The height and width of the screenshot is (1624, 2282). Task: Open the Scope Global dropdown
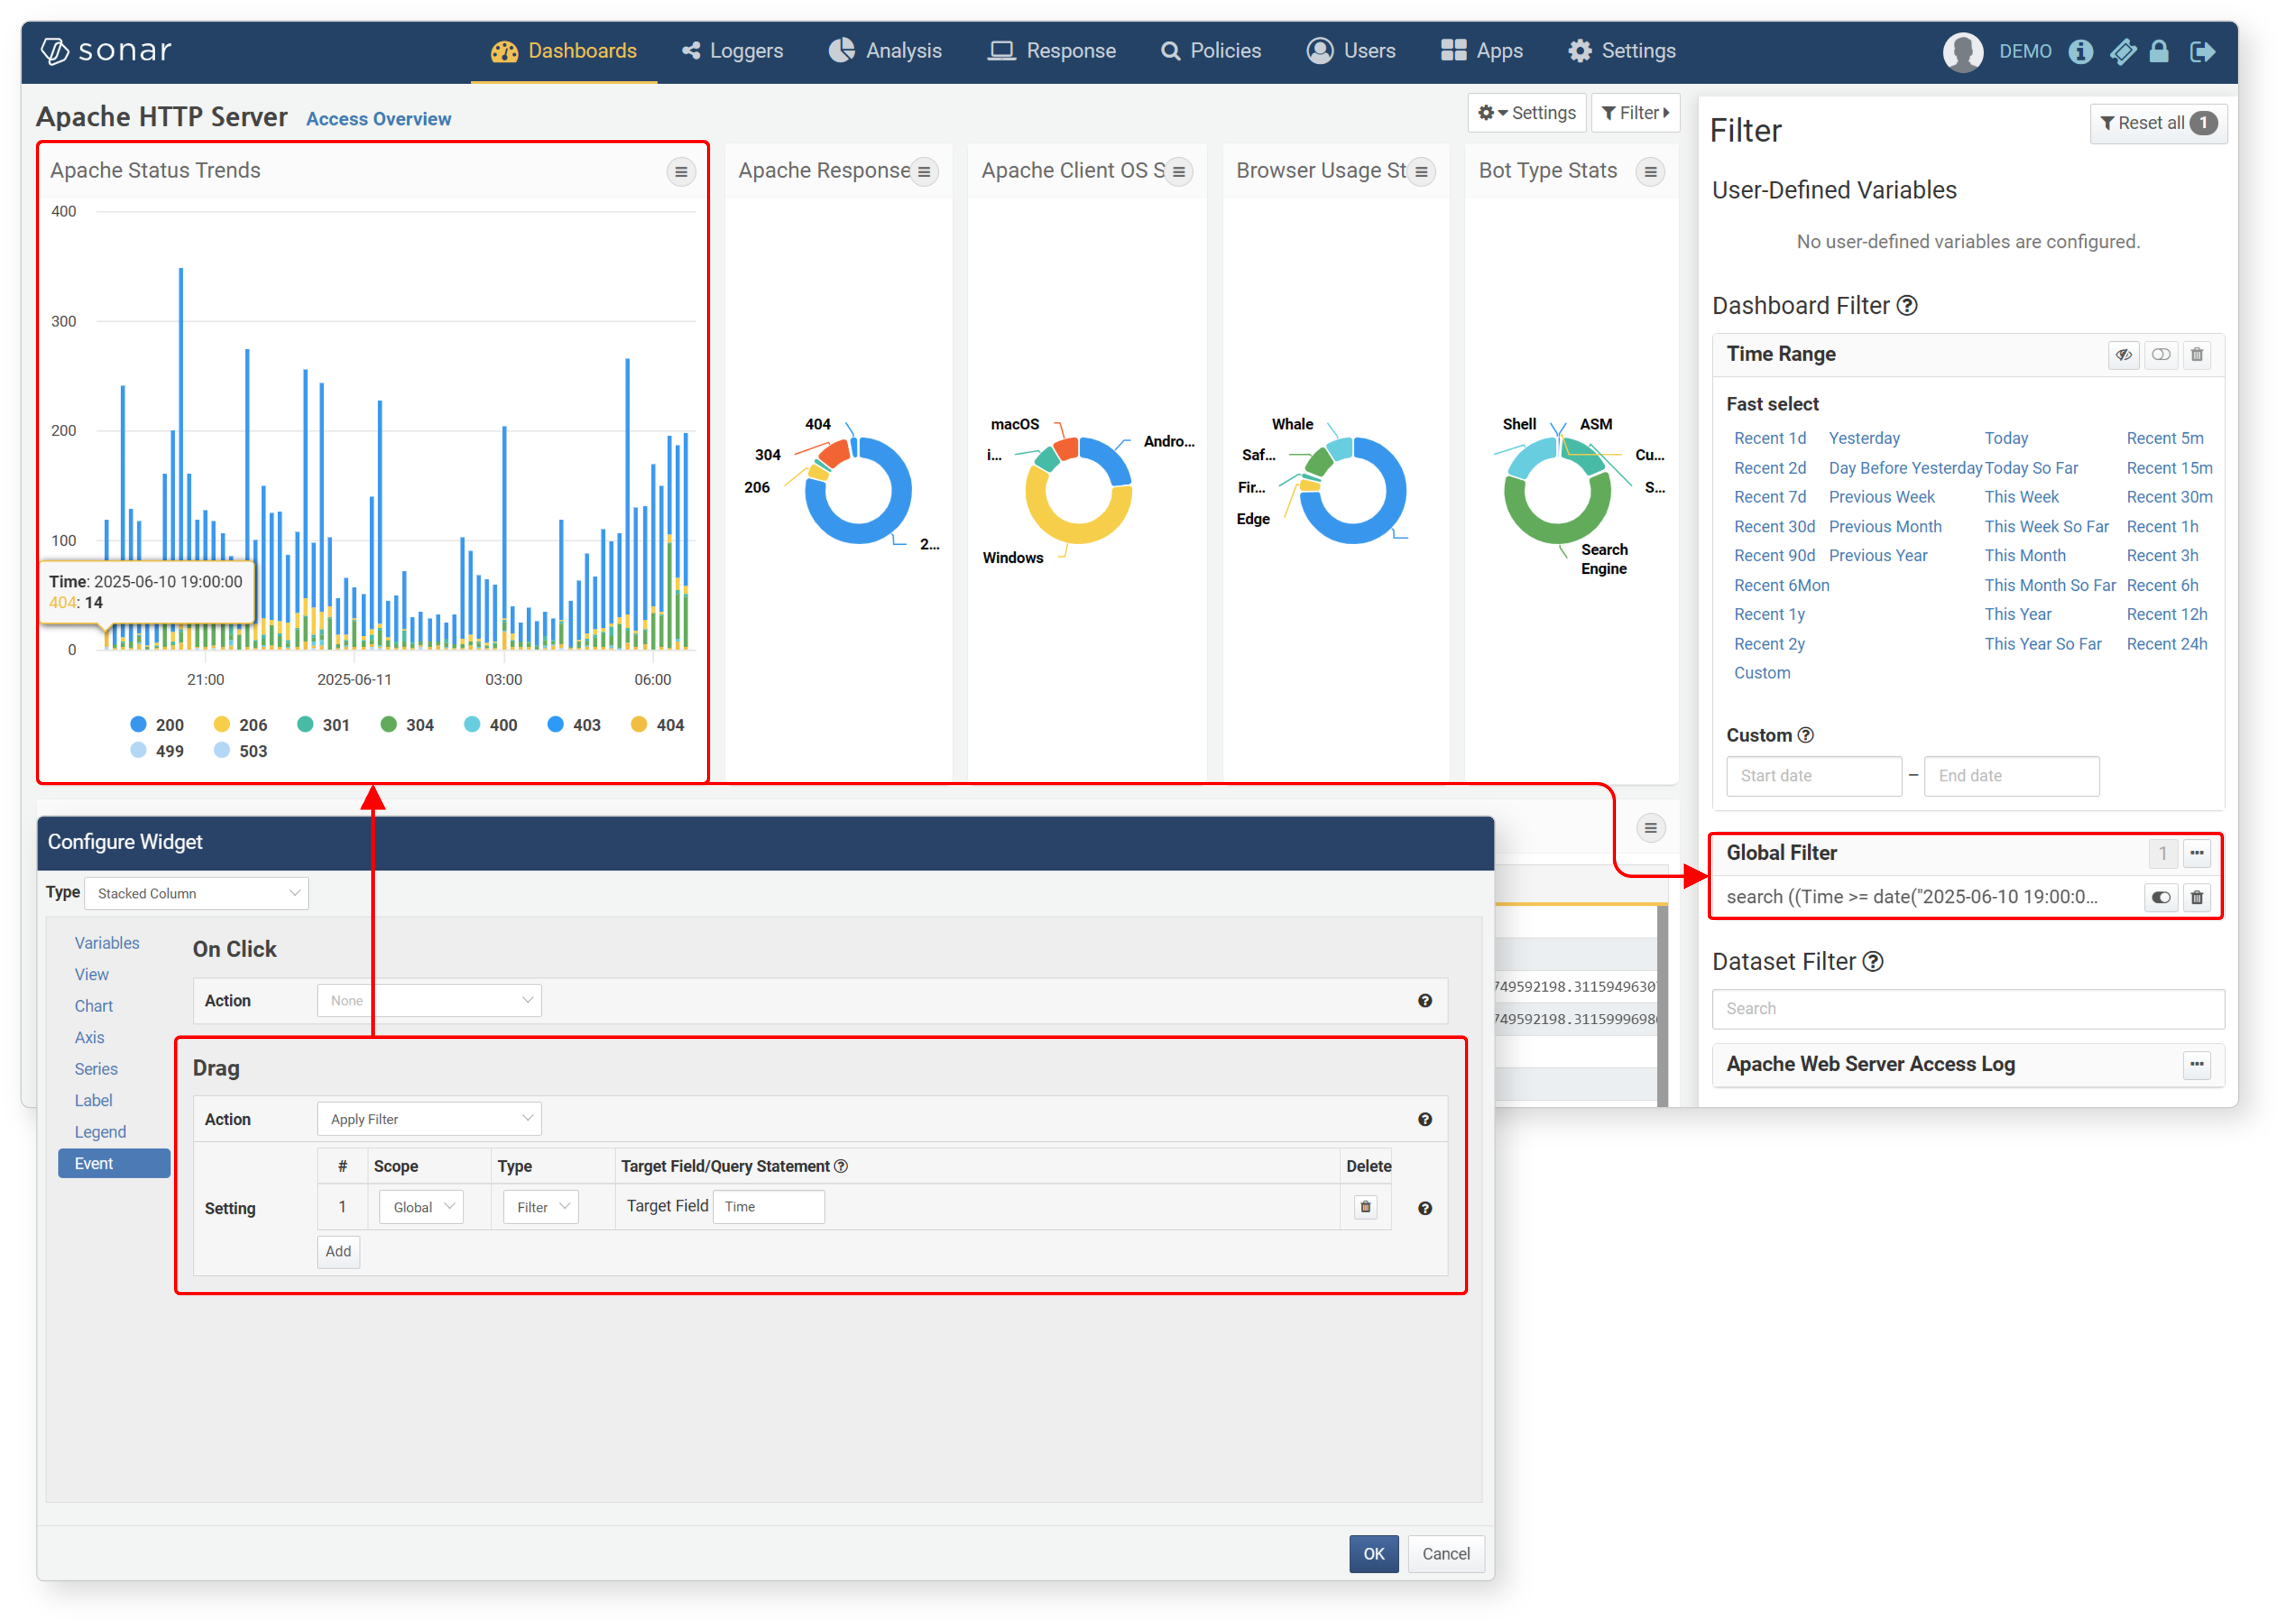click(x=421, y=1207)
